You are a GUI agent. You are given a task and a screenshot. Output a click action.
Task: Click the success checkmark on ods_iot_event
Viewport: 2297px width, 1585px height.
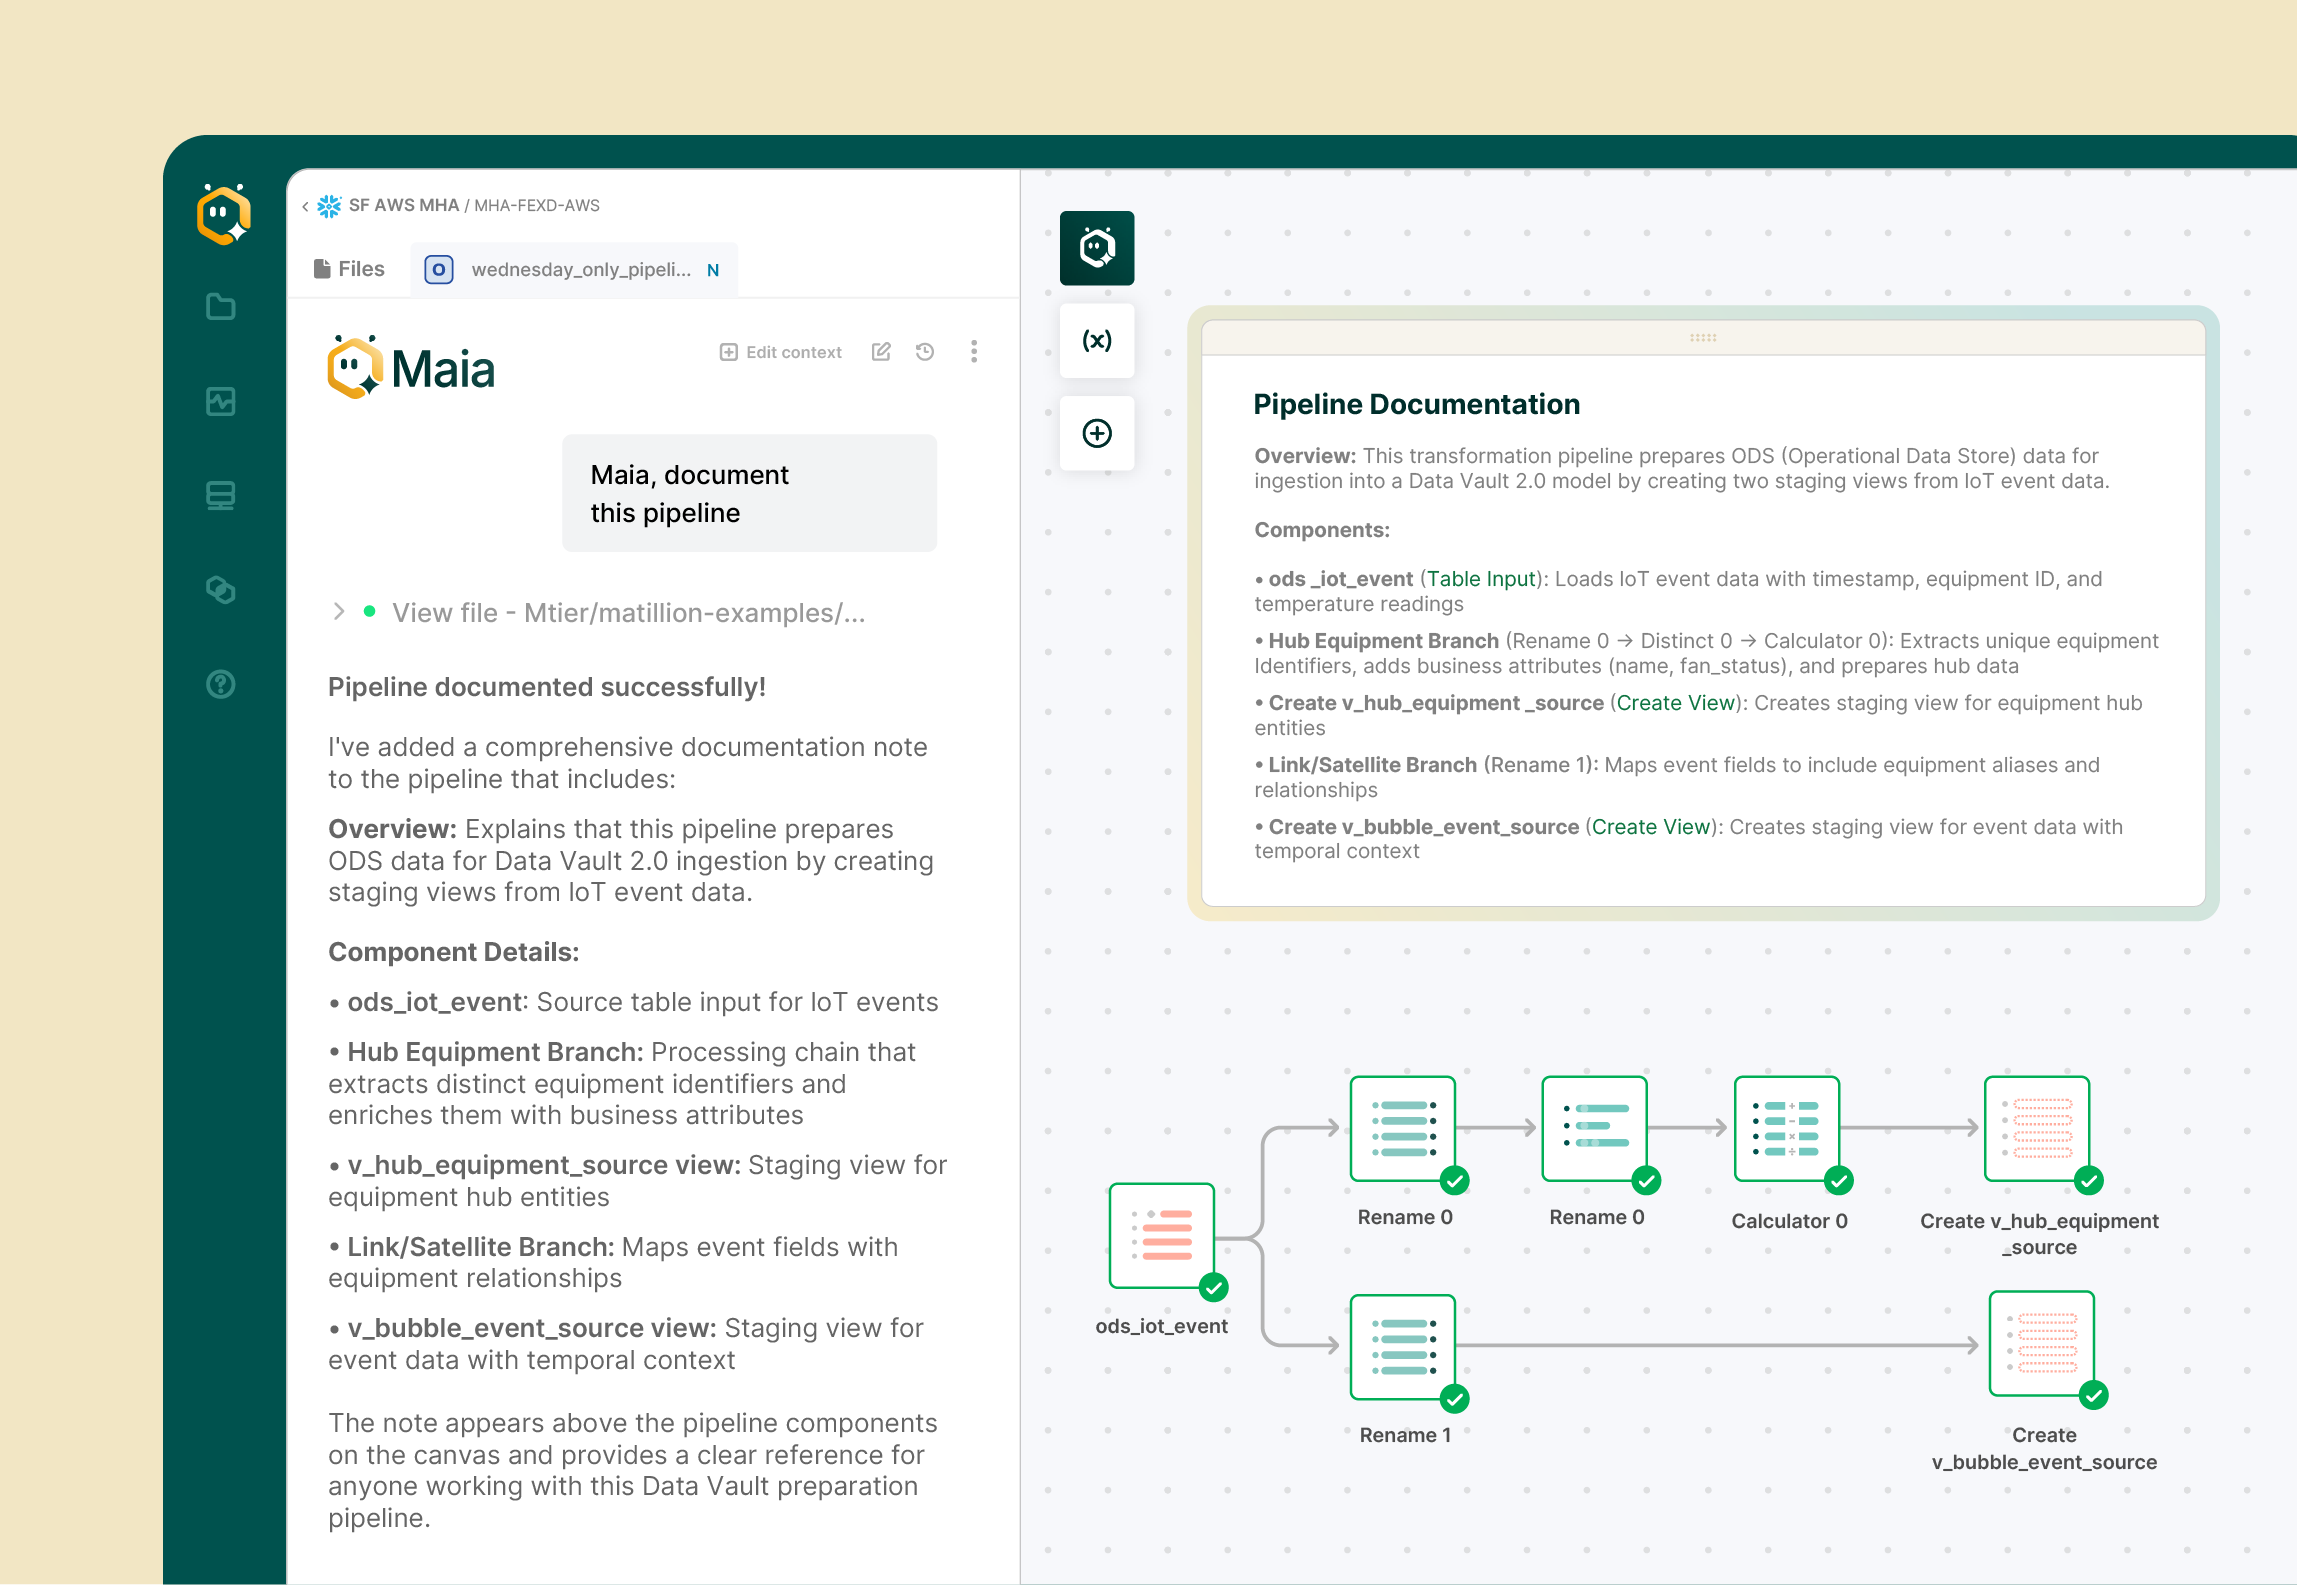(1215, 1288)
